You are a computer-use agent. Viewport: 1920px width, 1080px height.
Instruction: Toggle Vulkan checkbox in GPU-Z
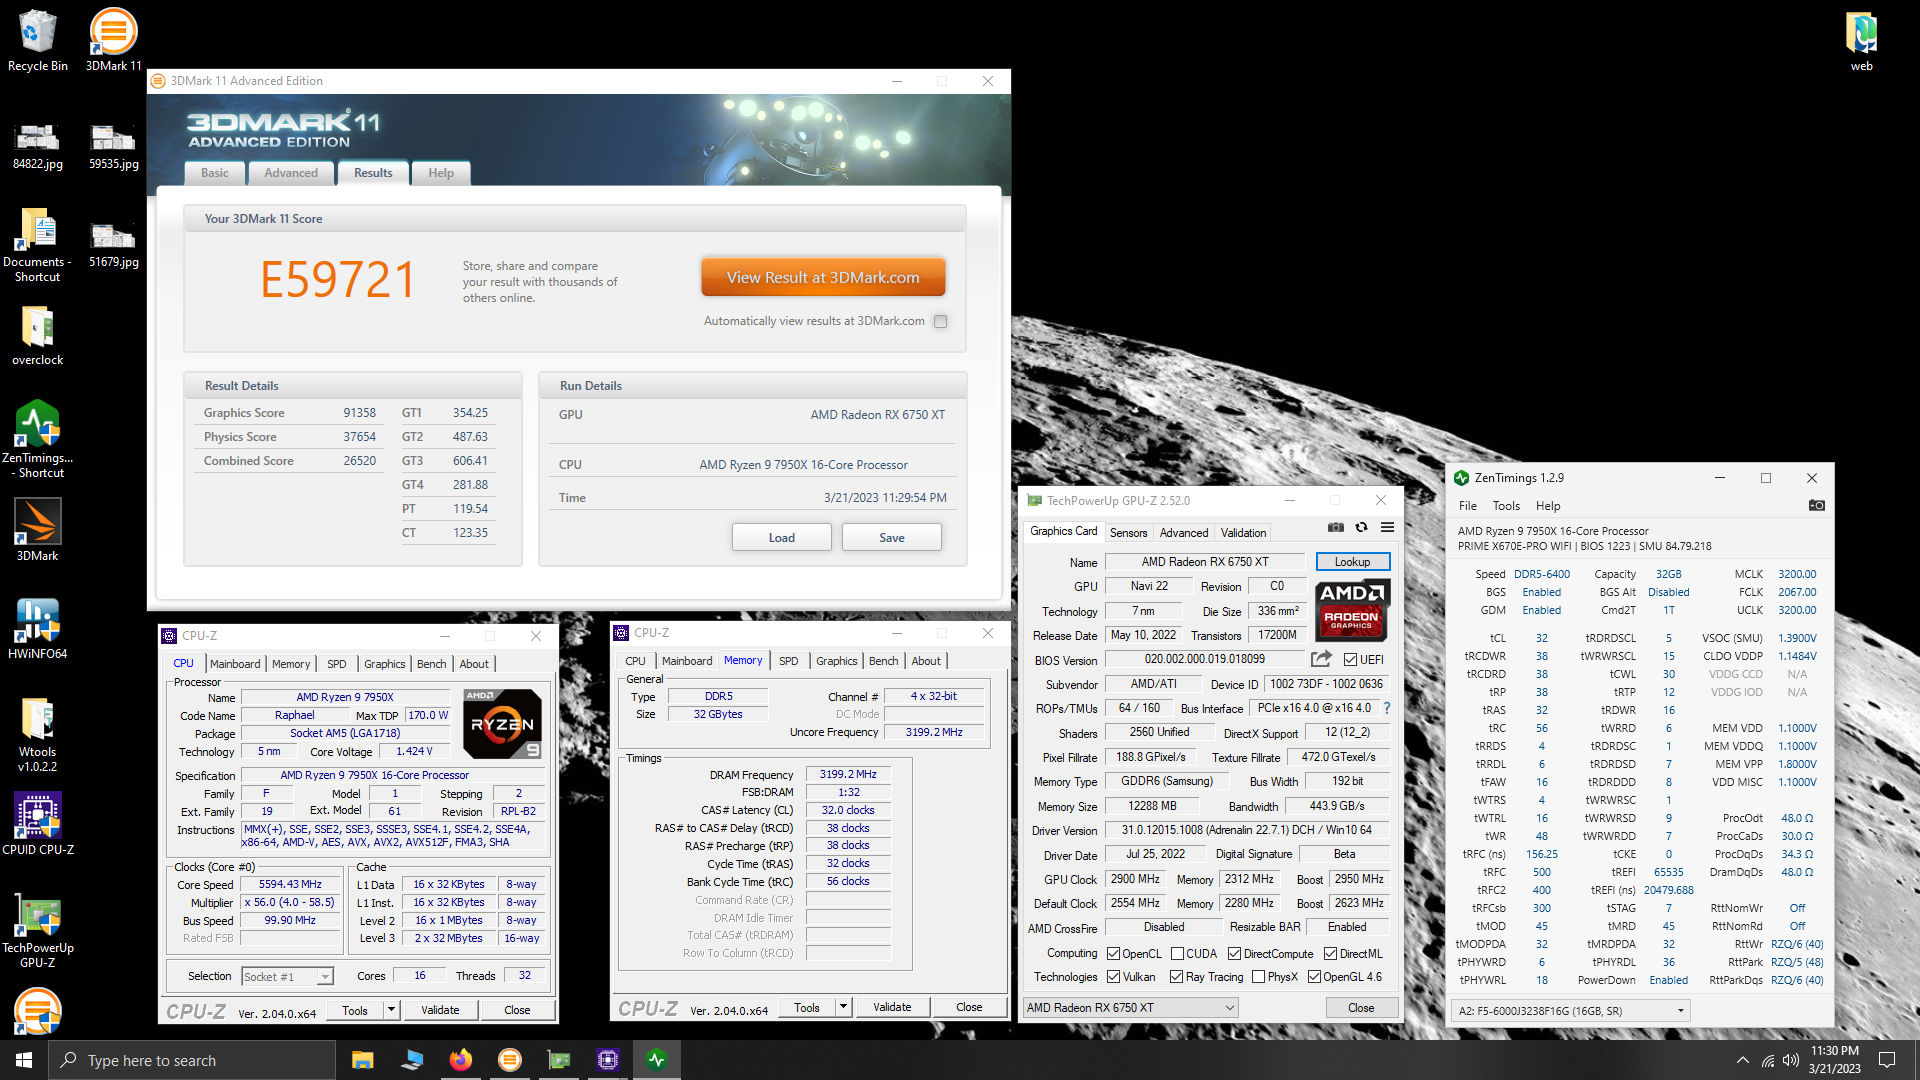pos(1113,977)
